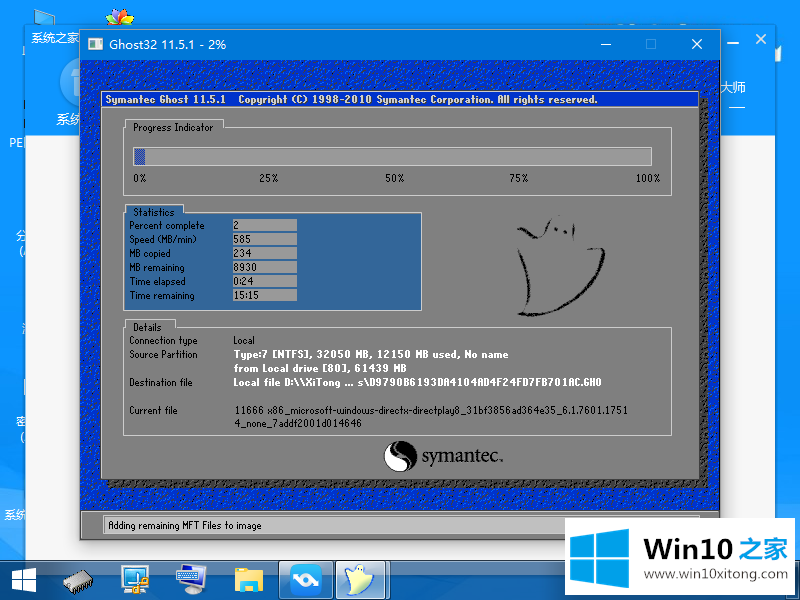Viewport: 800px width, 600px height.
Task: Open the monitor and keyboard taskbar icon
Action: point(190,580)
